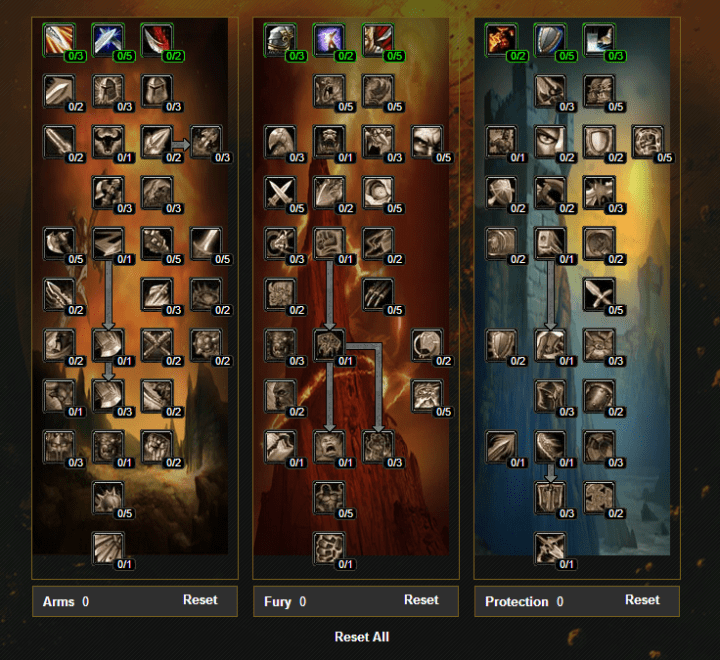Pick the red blade Arms talent in top row
This screenshot has height=660, width=720.
(x=158, y=39)
